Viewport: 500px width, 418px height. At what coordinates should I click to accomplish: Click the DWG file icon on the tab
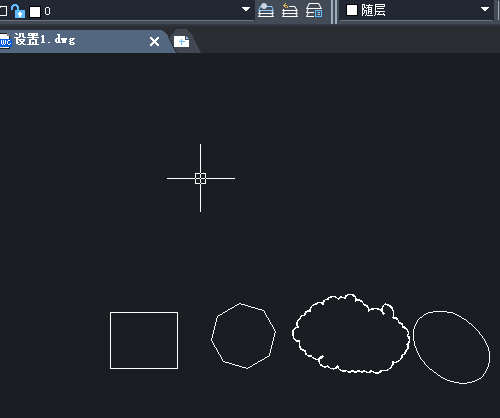click(5, 41)
